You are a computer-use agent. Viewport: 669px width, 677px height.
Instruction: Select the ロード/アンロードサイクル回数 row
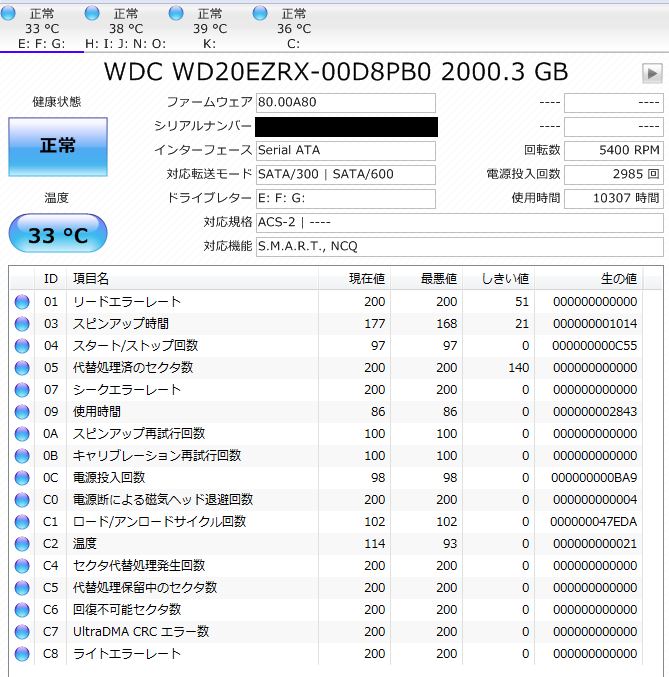pos(160,522)
